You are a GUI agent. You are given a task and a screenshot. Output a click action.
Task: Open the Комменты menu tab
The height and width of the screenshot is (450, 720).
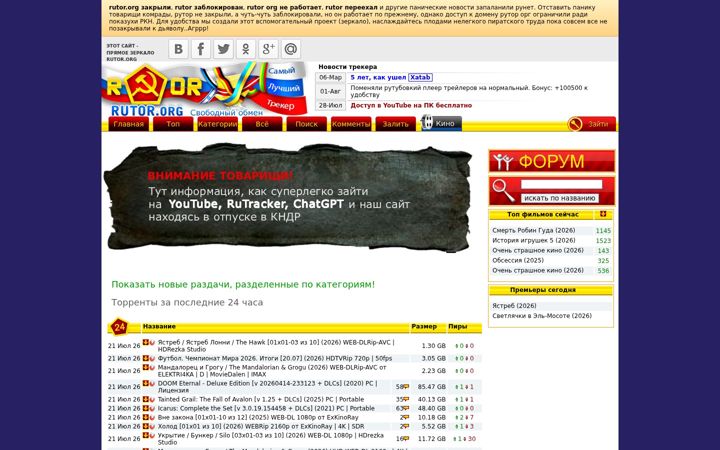351,124
